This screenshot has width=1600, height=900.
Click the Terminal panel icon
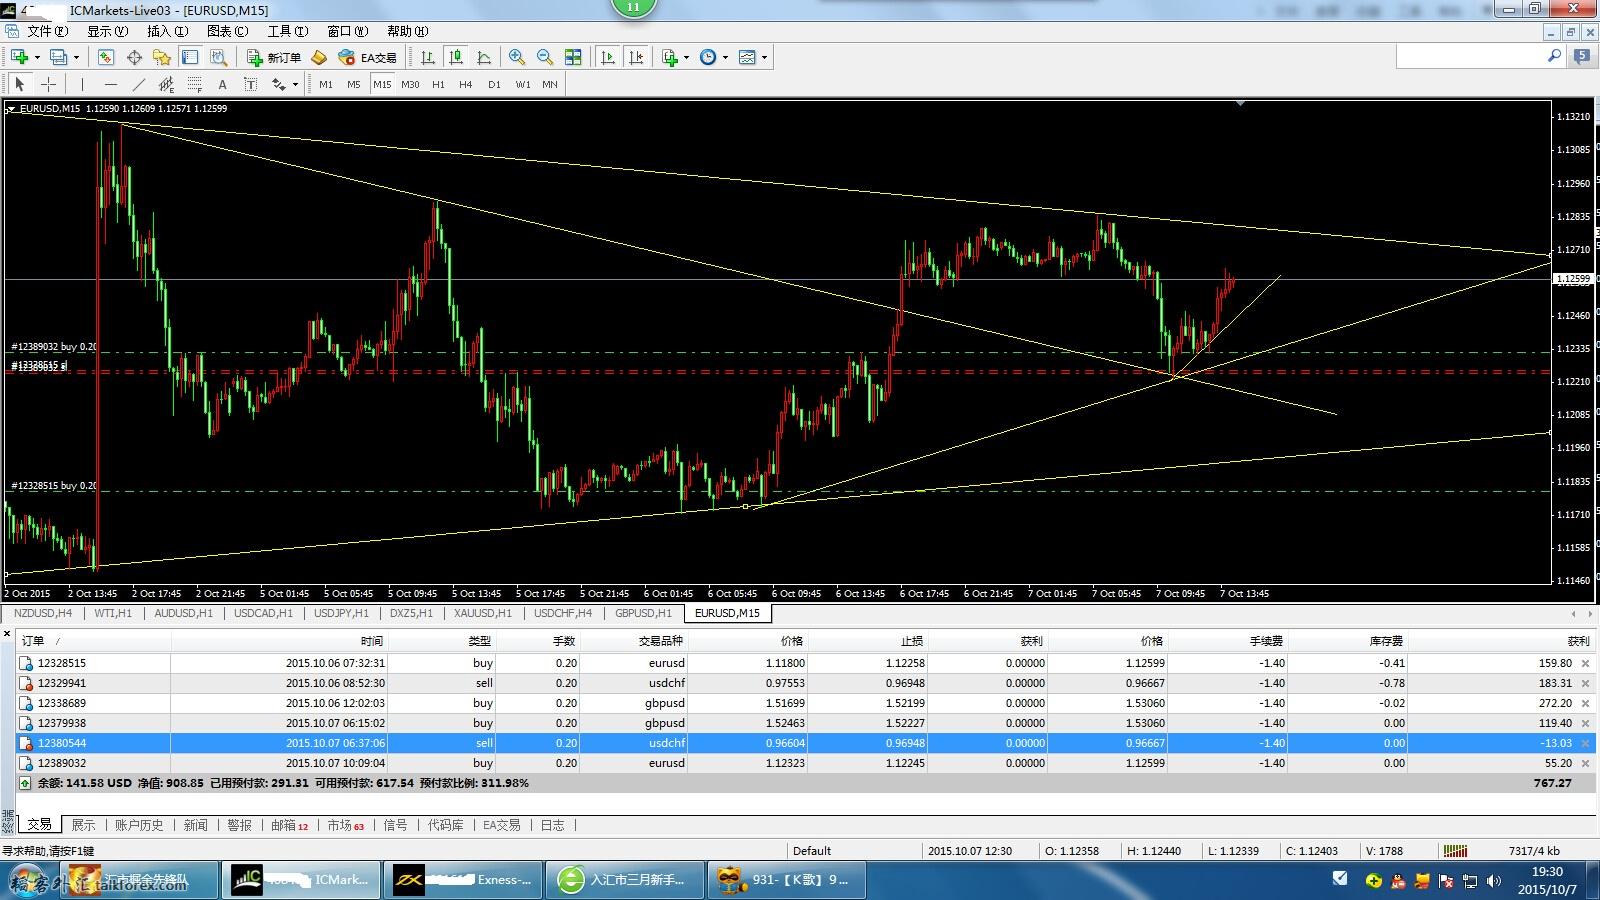pos(190,57)
